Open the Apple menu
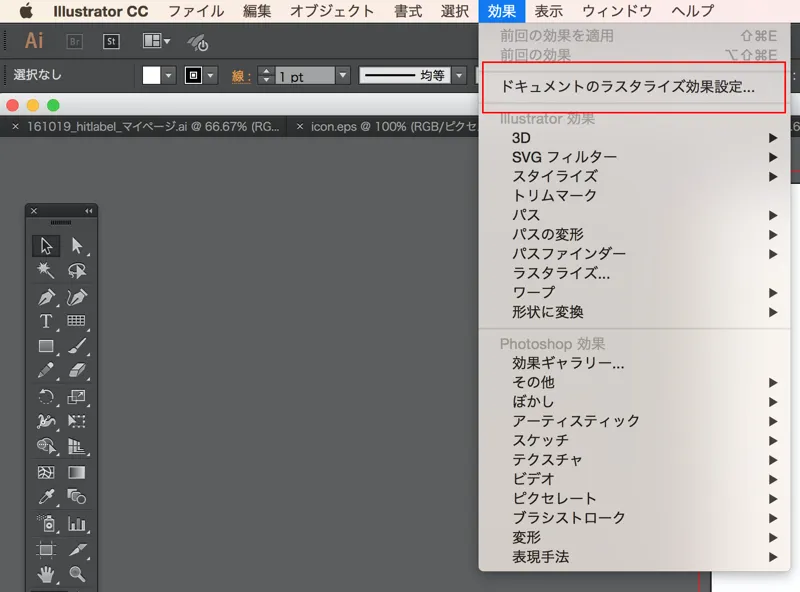The width and height of the screenshot is (800, 592). (x=26, y=11)
